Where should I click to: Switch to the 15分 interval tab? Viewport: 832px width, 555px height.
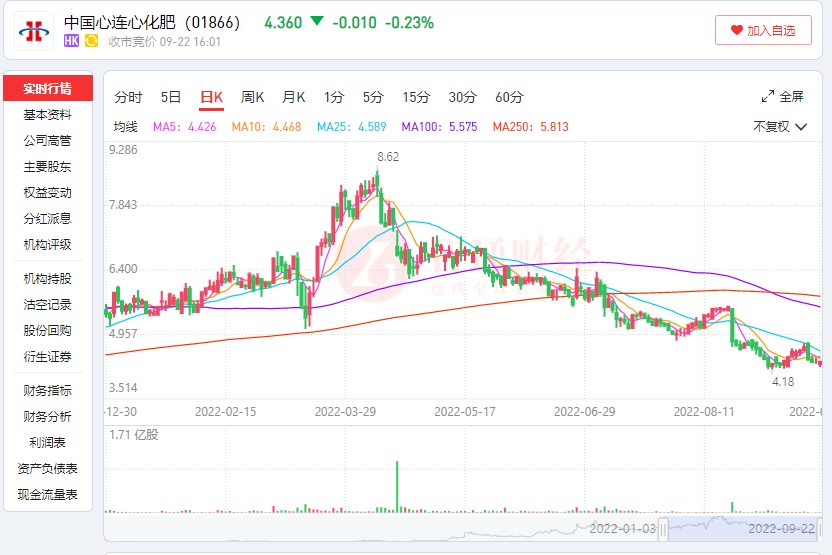(416, 97)
